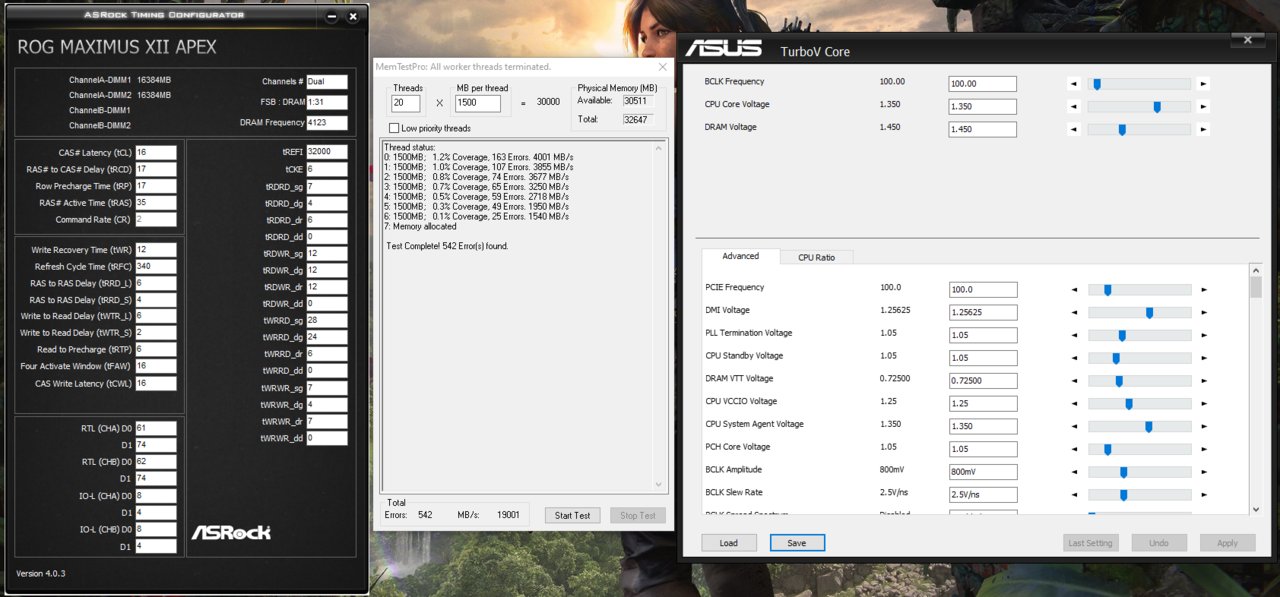Enable Low priority threads checkbox in MemTestPro

[394, 128]
